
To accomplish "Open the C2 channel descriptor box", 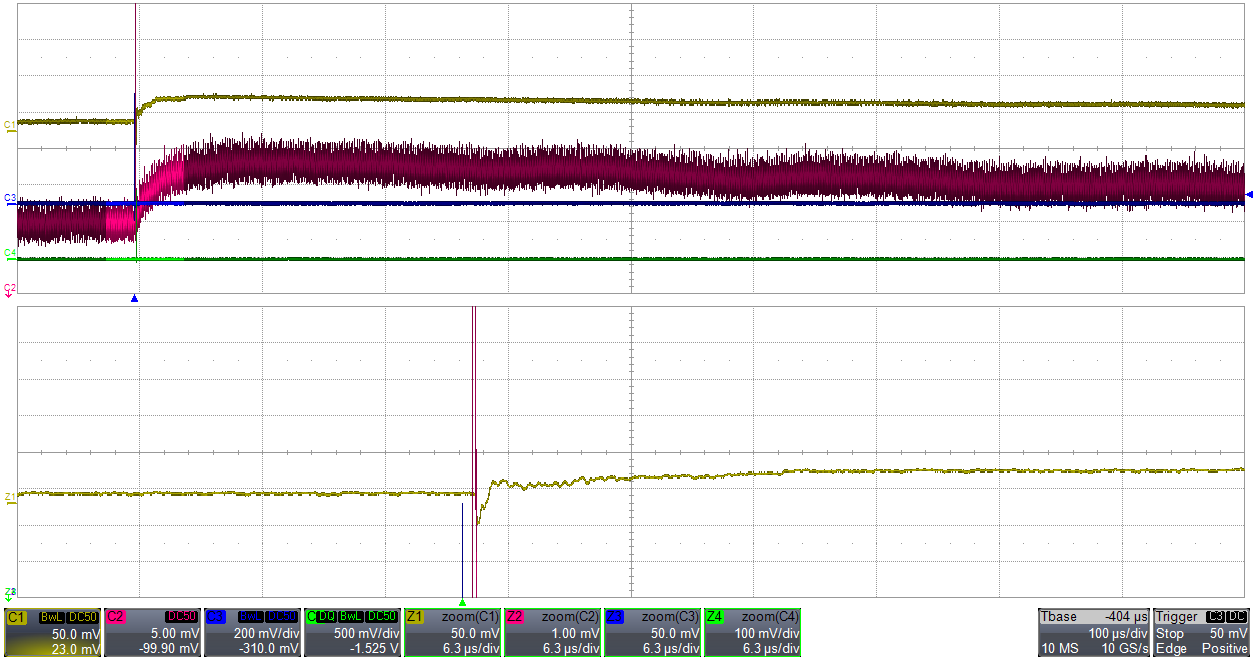I will tap(152, 632).
